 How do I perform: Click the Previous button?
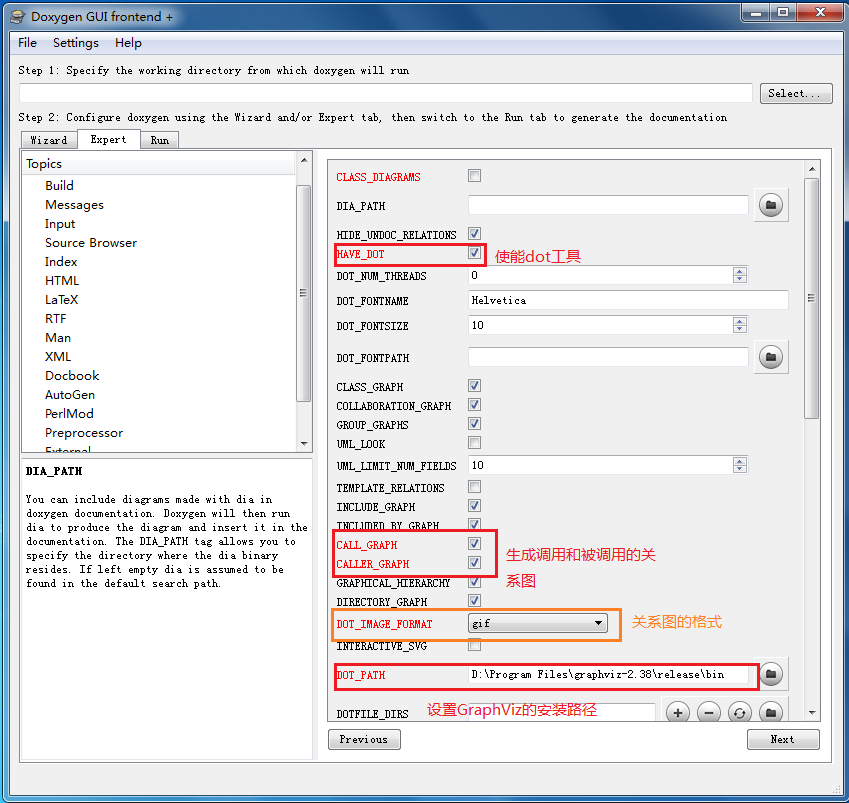[364, 739]
